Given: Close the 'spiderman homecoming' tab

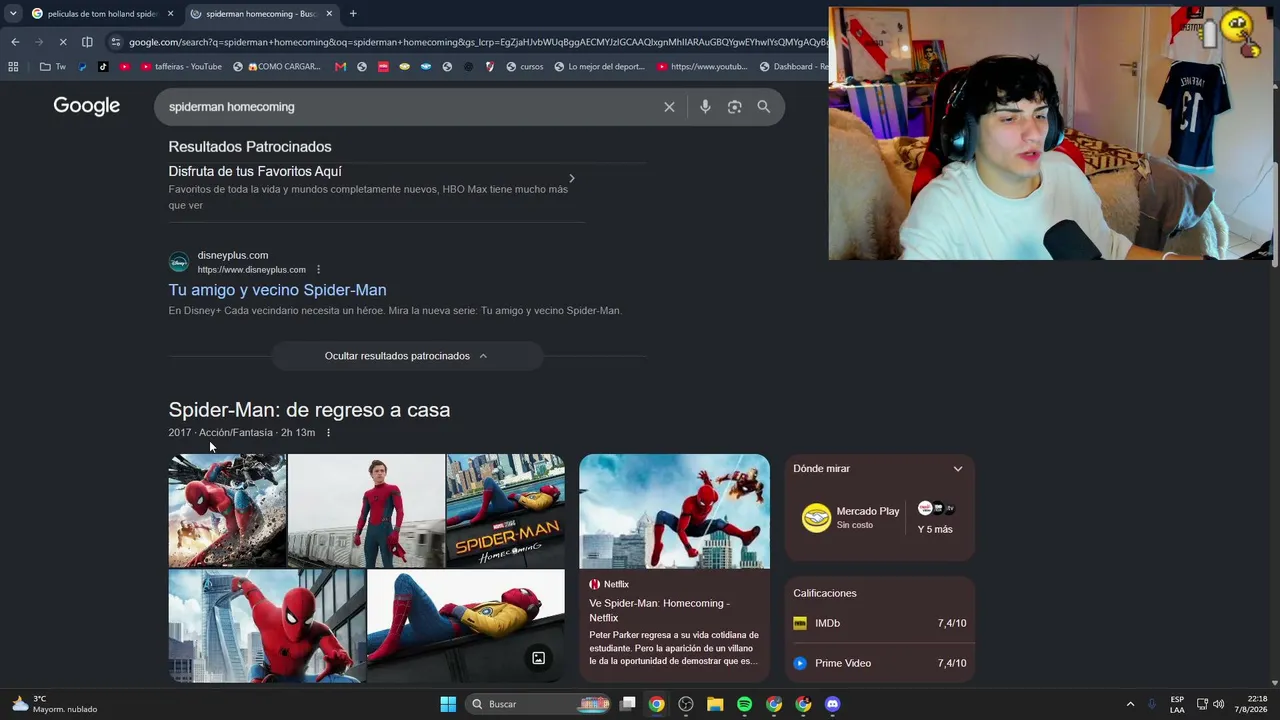Looking at the screenshot, I should tap(329, 14).
